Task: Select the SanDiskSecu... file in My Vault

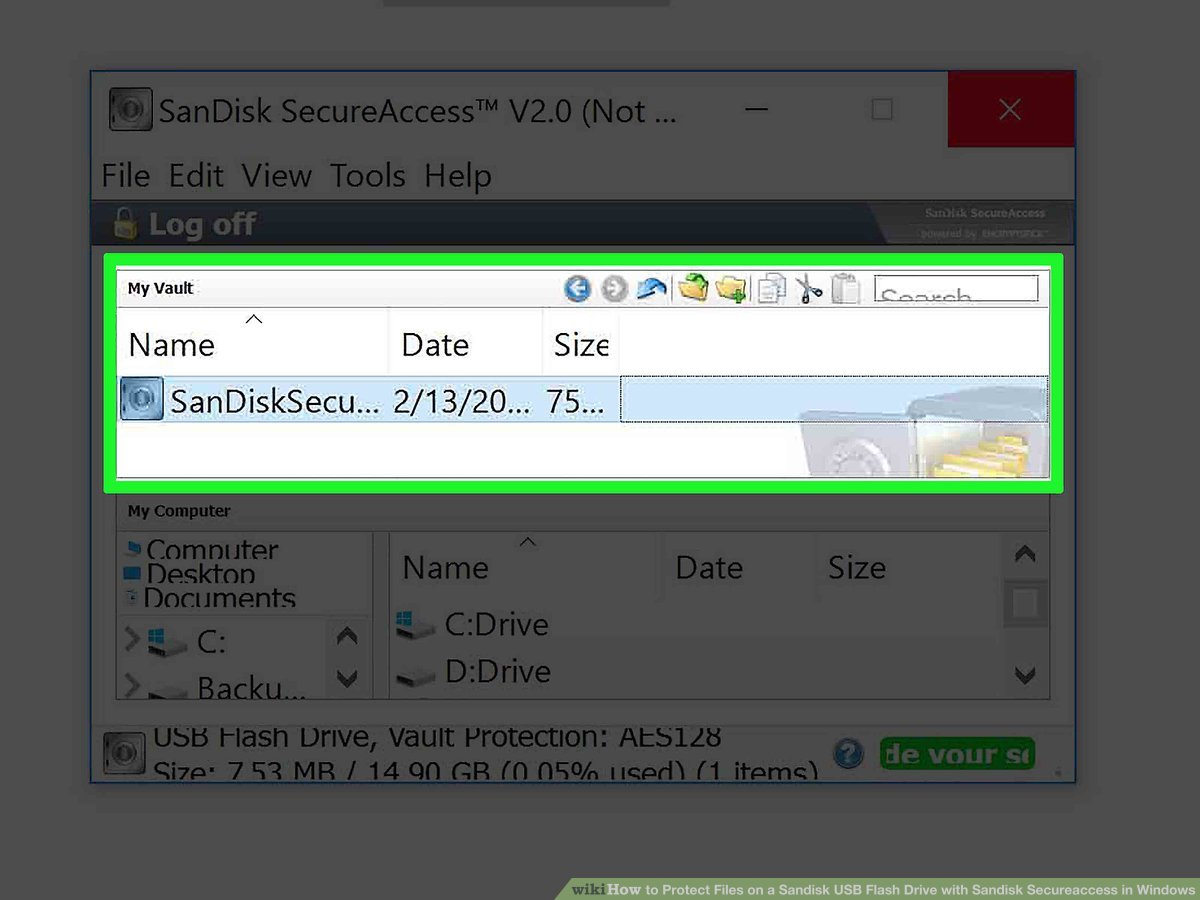Action: 274,400
